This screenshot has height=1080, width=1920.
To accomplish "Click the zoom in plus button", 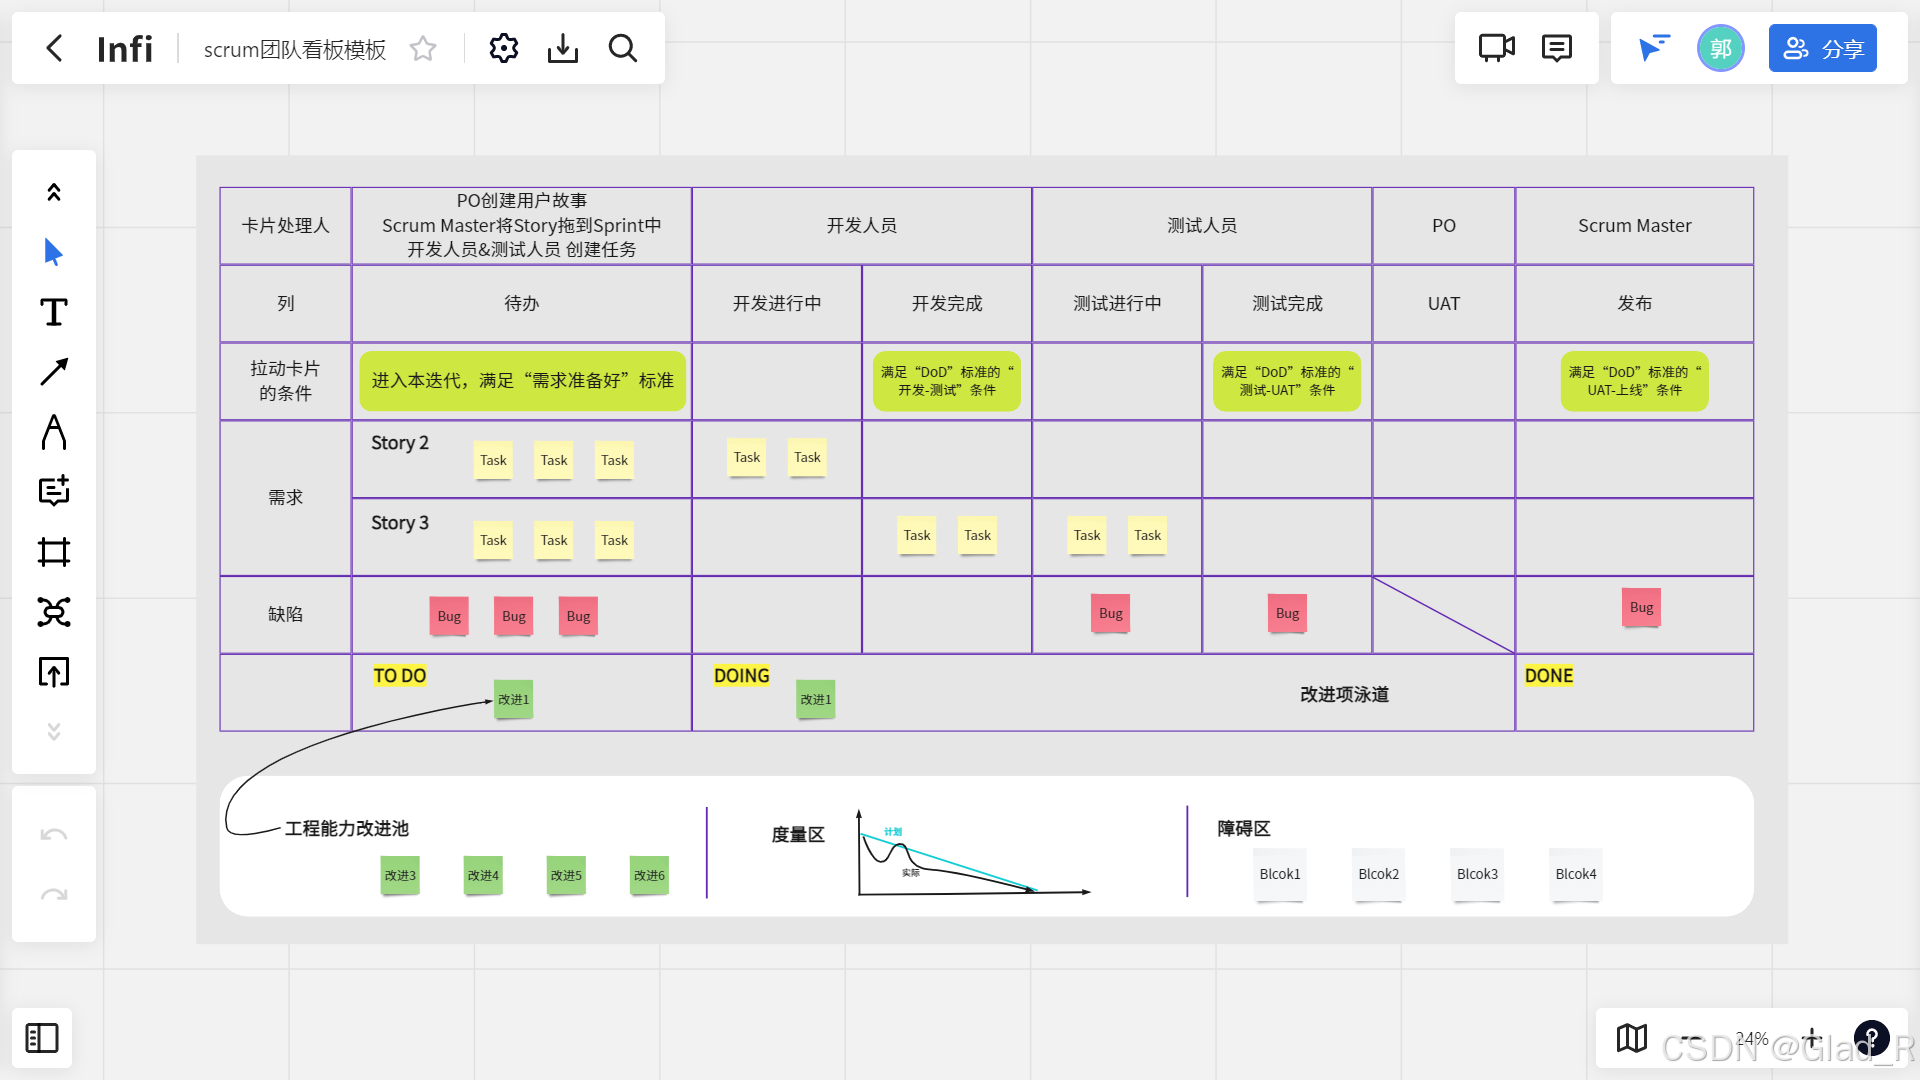I will point(1811,1038).
